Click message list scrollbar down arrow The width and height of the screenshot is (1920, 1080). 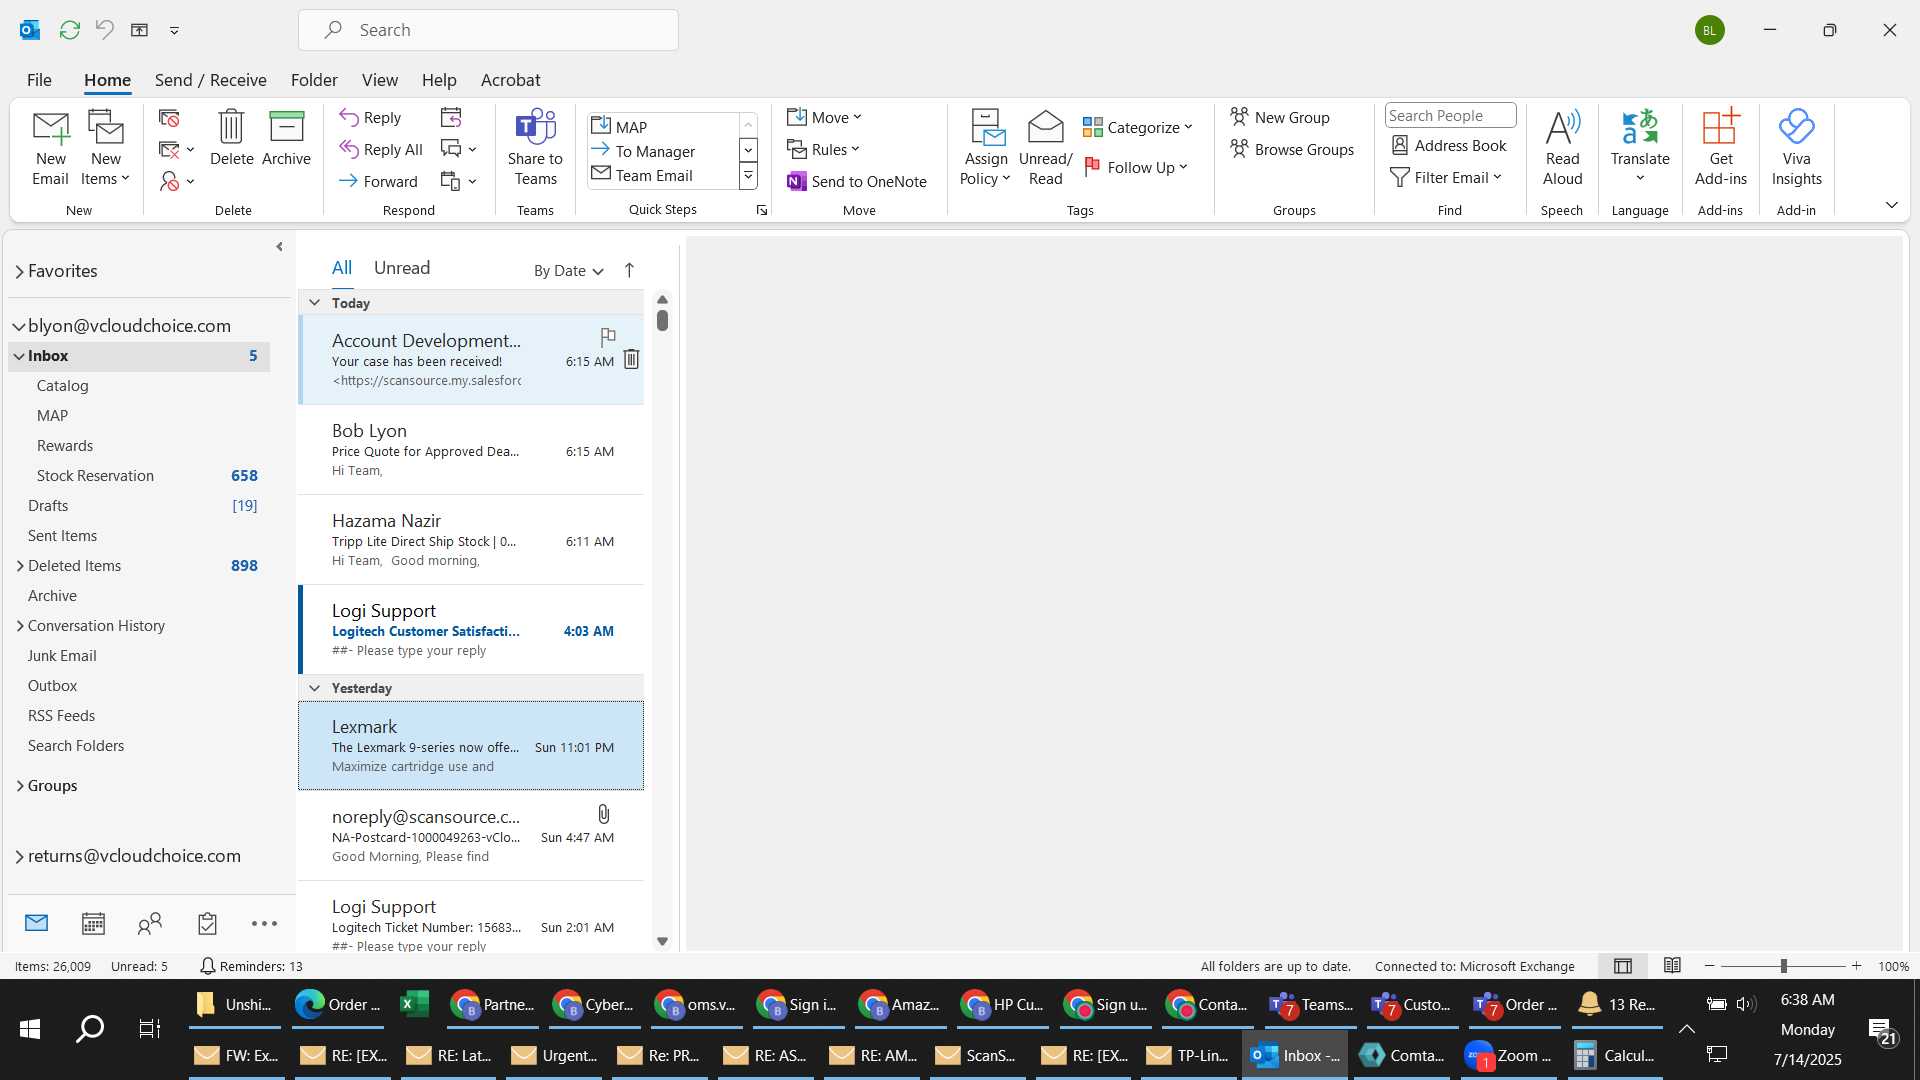[x=662, y=941]
